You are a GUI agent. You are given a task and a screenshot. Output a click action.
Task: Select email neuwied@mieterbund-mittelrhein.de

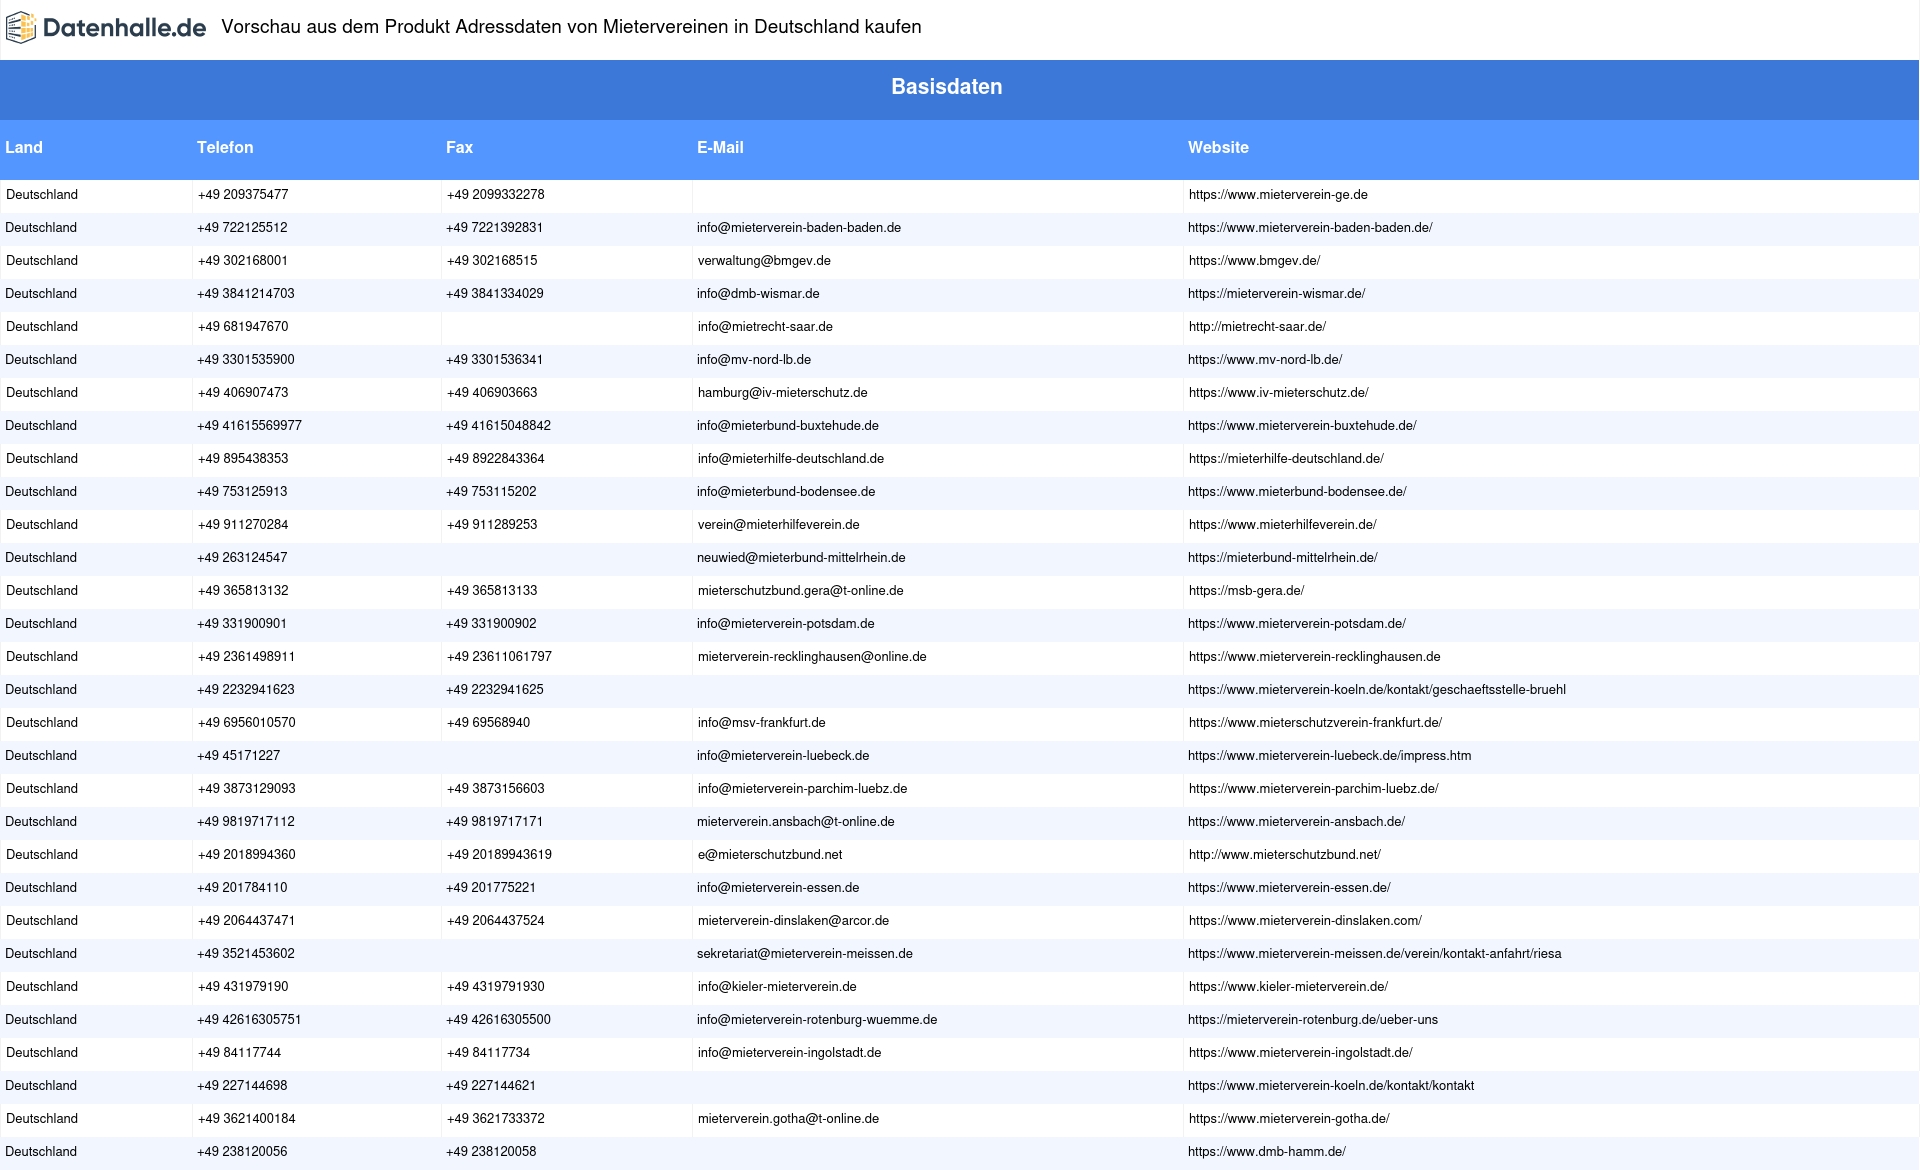801,558
